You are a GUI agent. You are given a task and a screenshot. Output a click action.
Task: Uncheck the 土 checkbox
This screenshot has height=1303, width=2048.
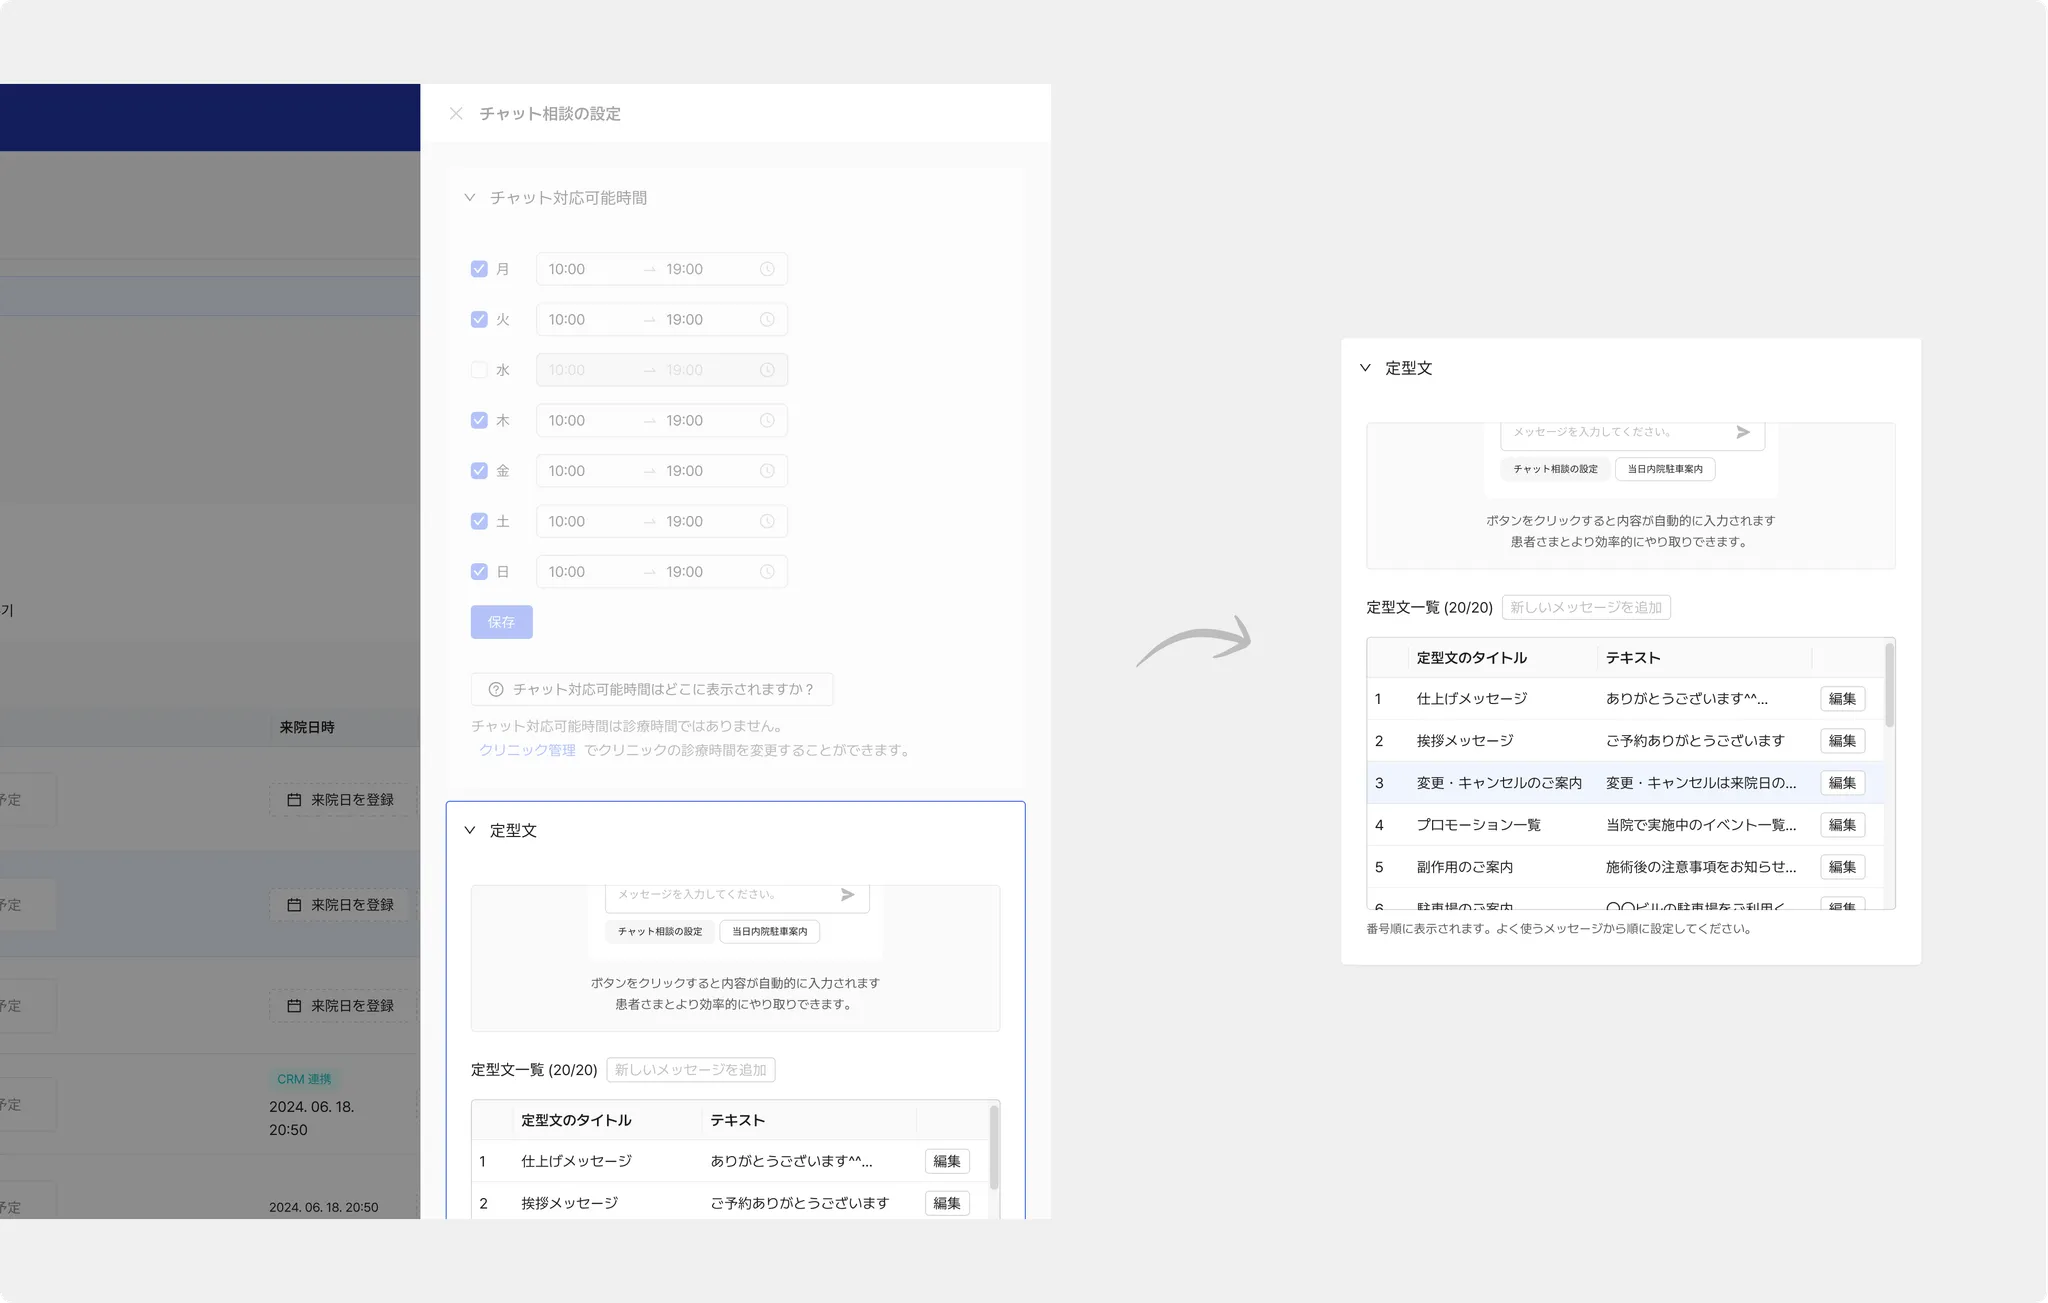pos(479,522)
